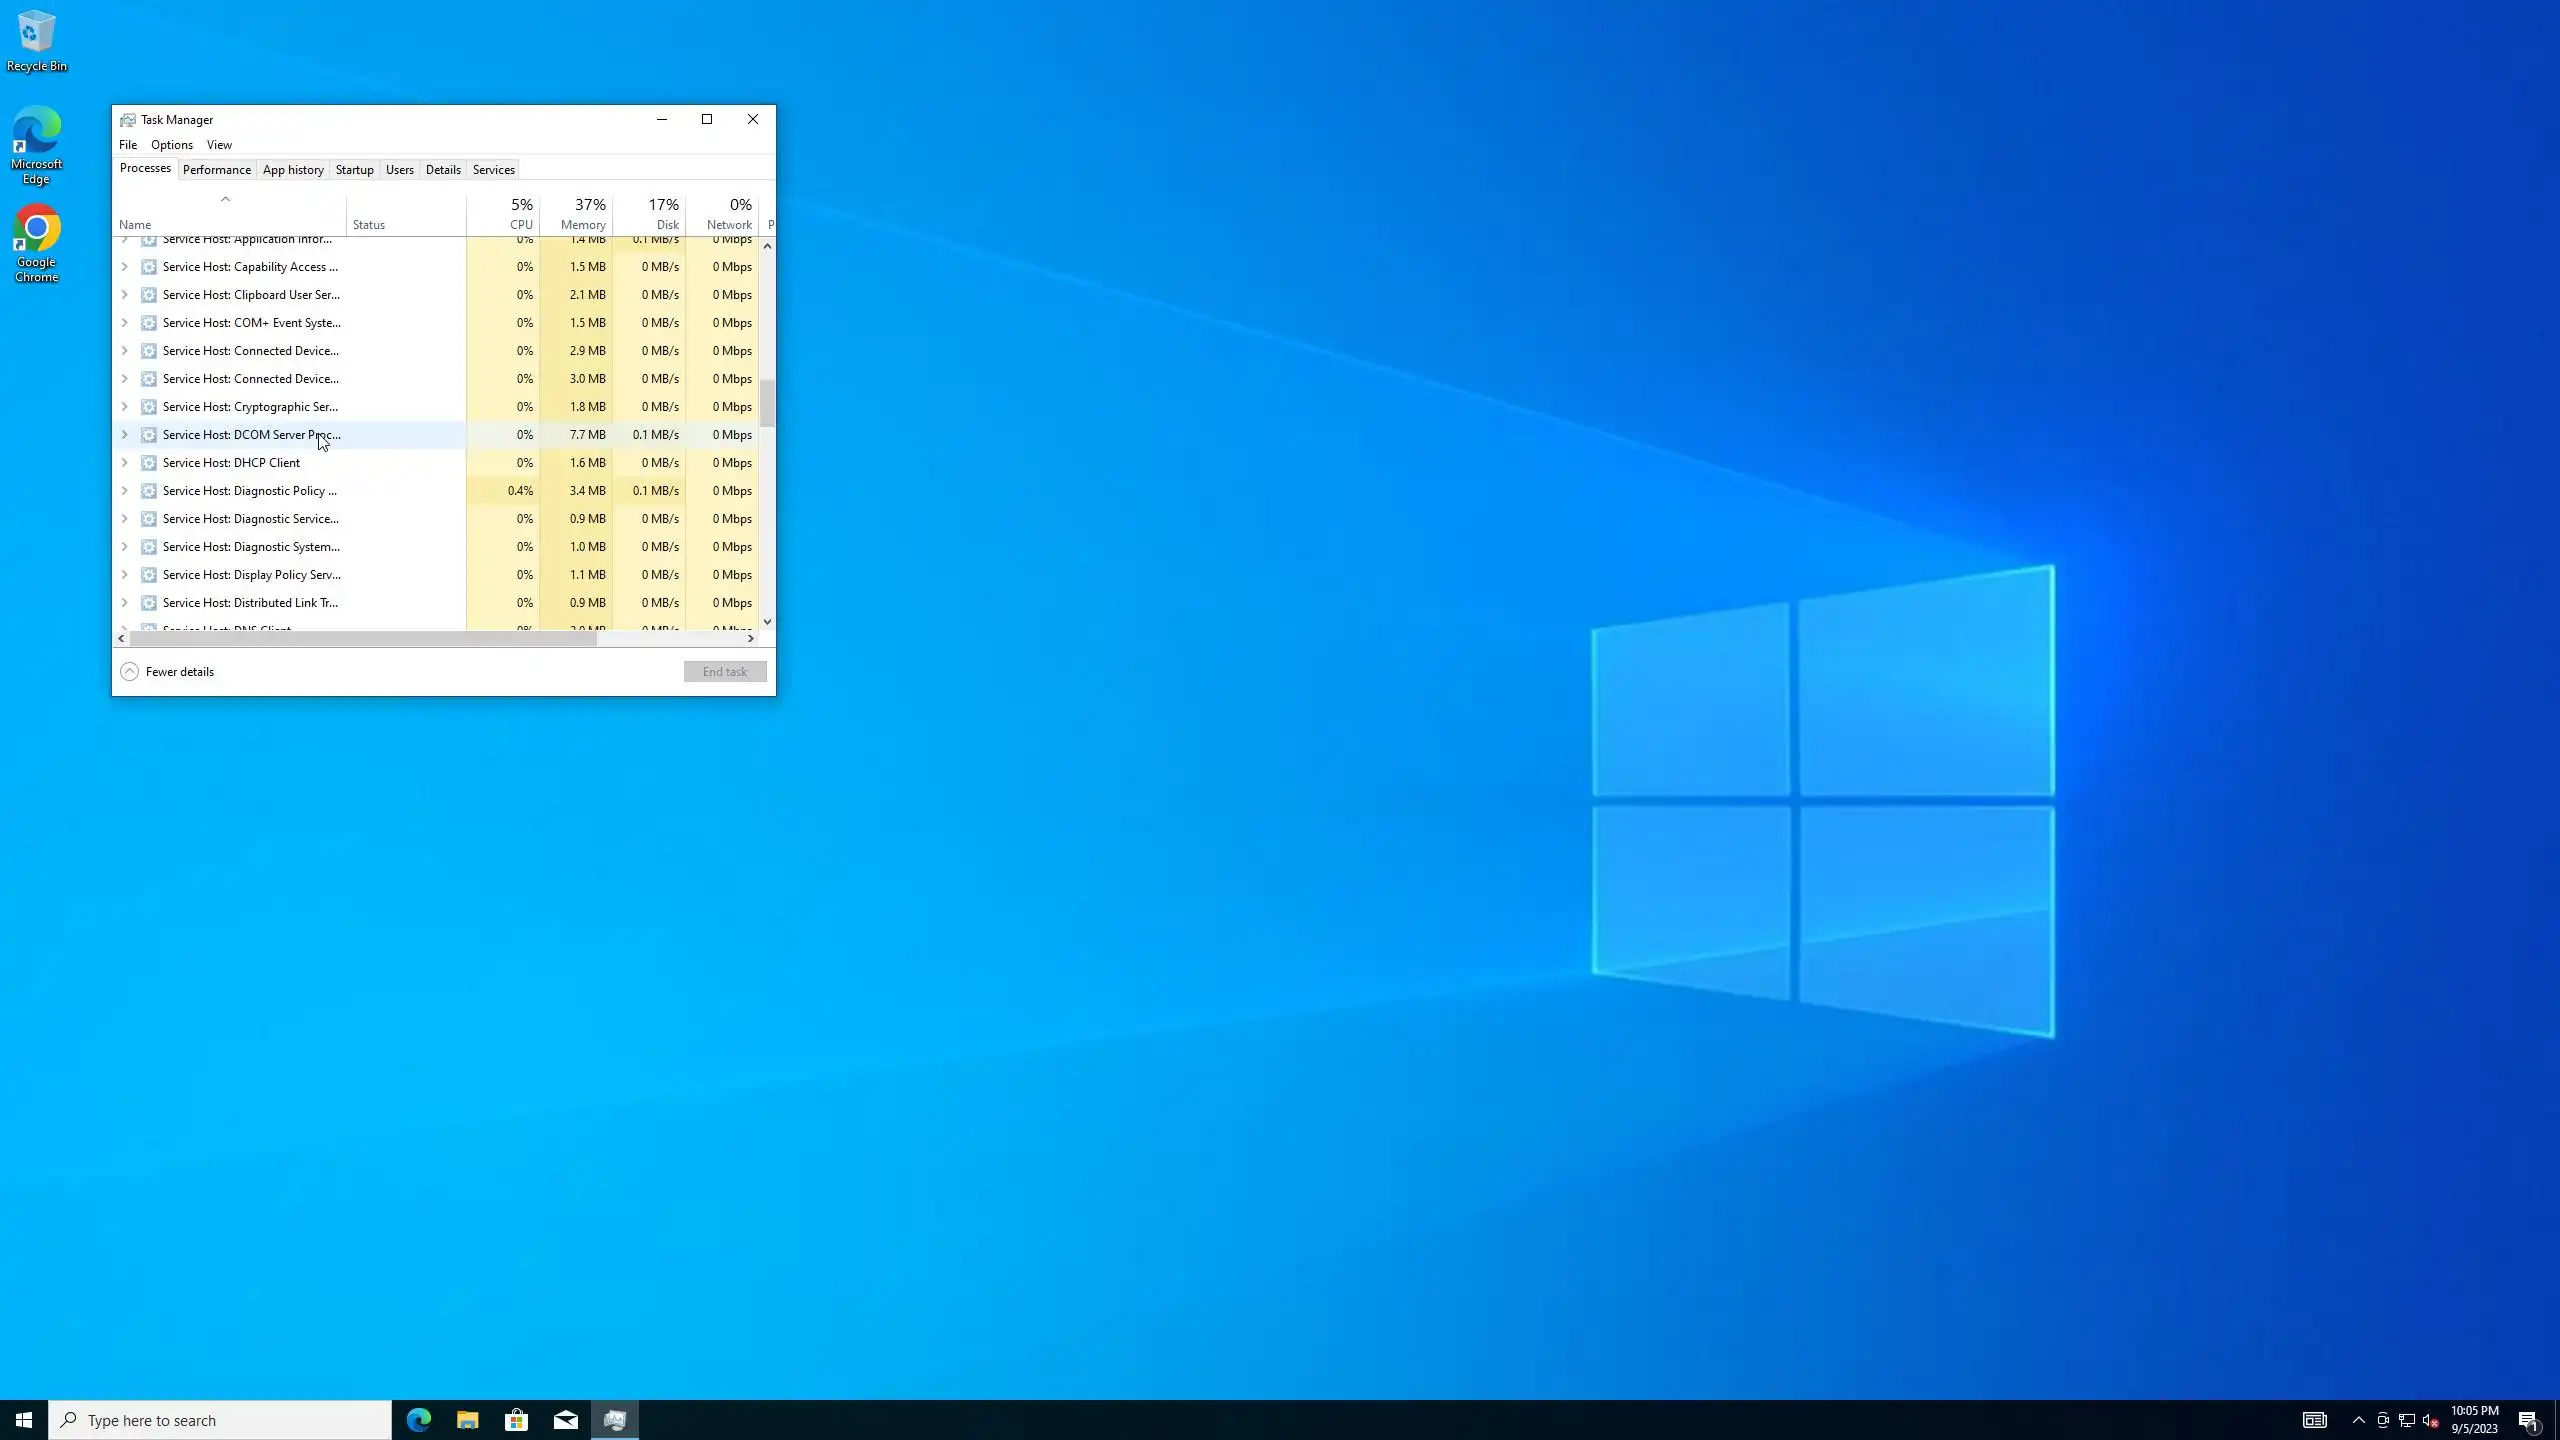Screen dimensions: 2560x1440
Task: Click the DHCP Client service gear icon
Action: 149,463
